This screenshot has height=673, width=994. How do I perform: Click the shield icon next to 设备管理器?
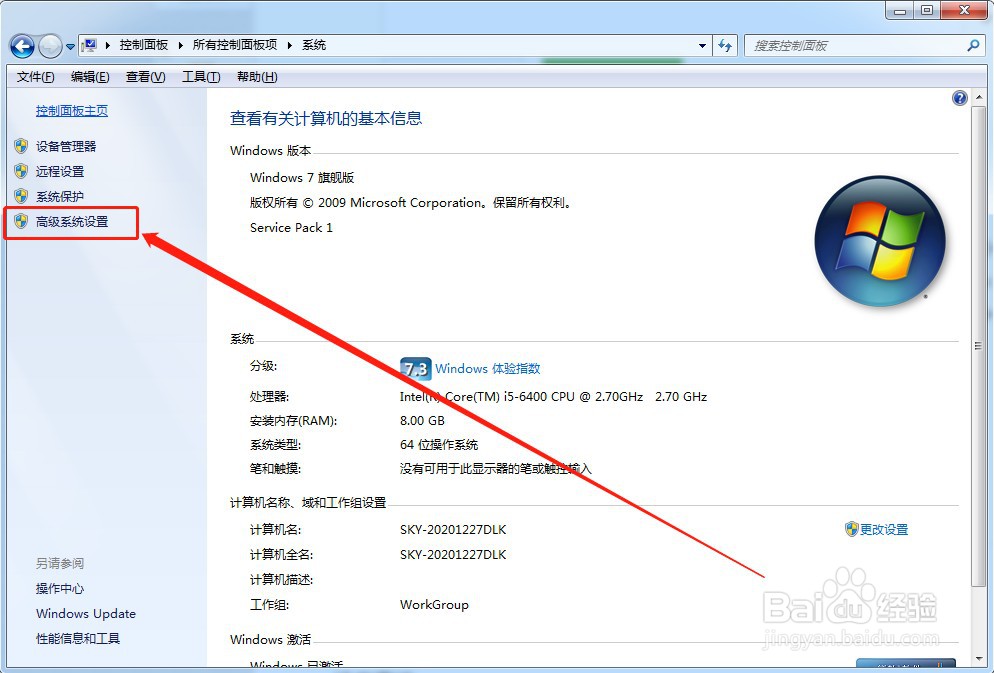tap(21, 146)
